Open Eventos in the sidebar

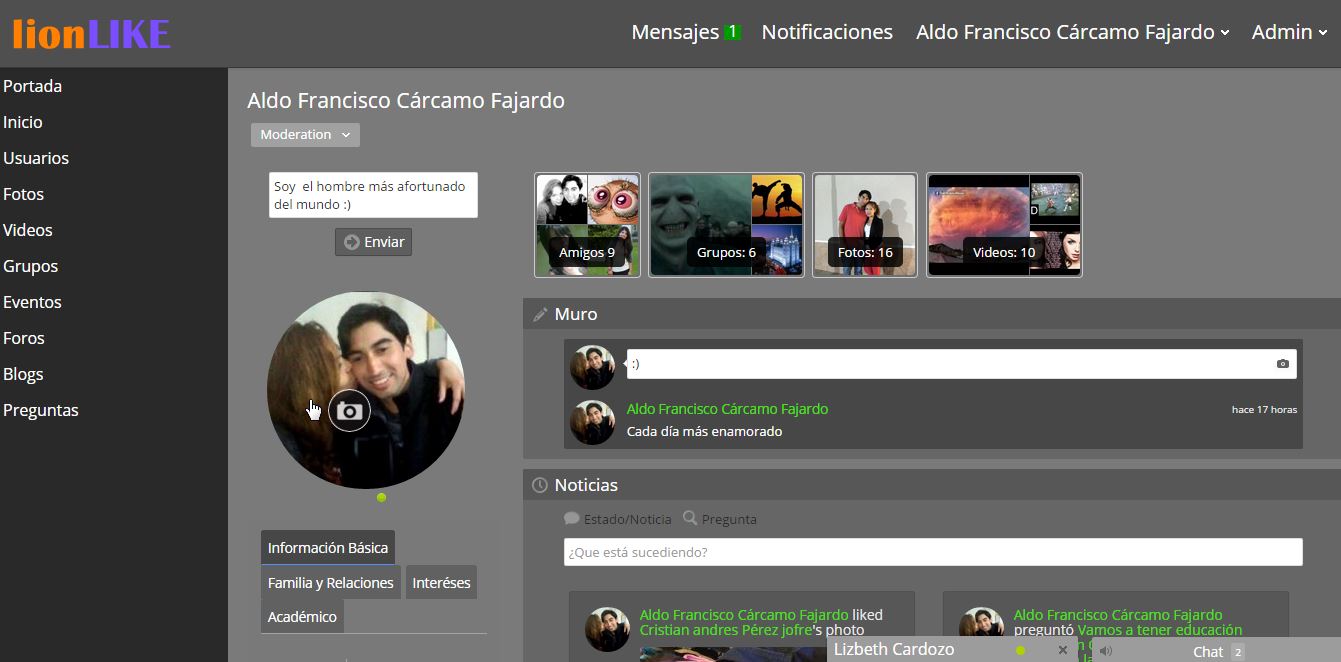click(x=32, y=302)
